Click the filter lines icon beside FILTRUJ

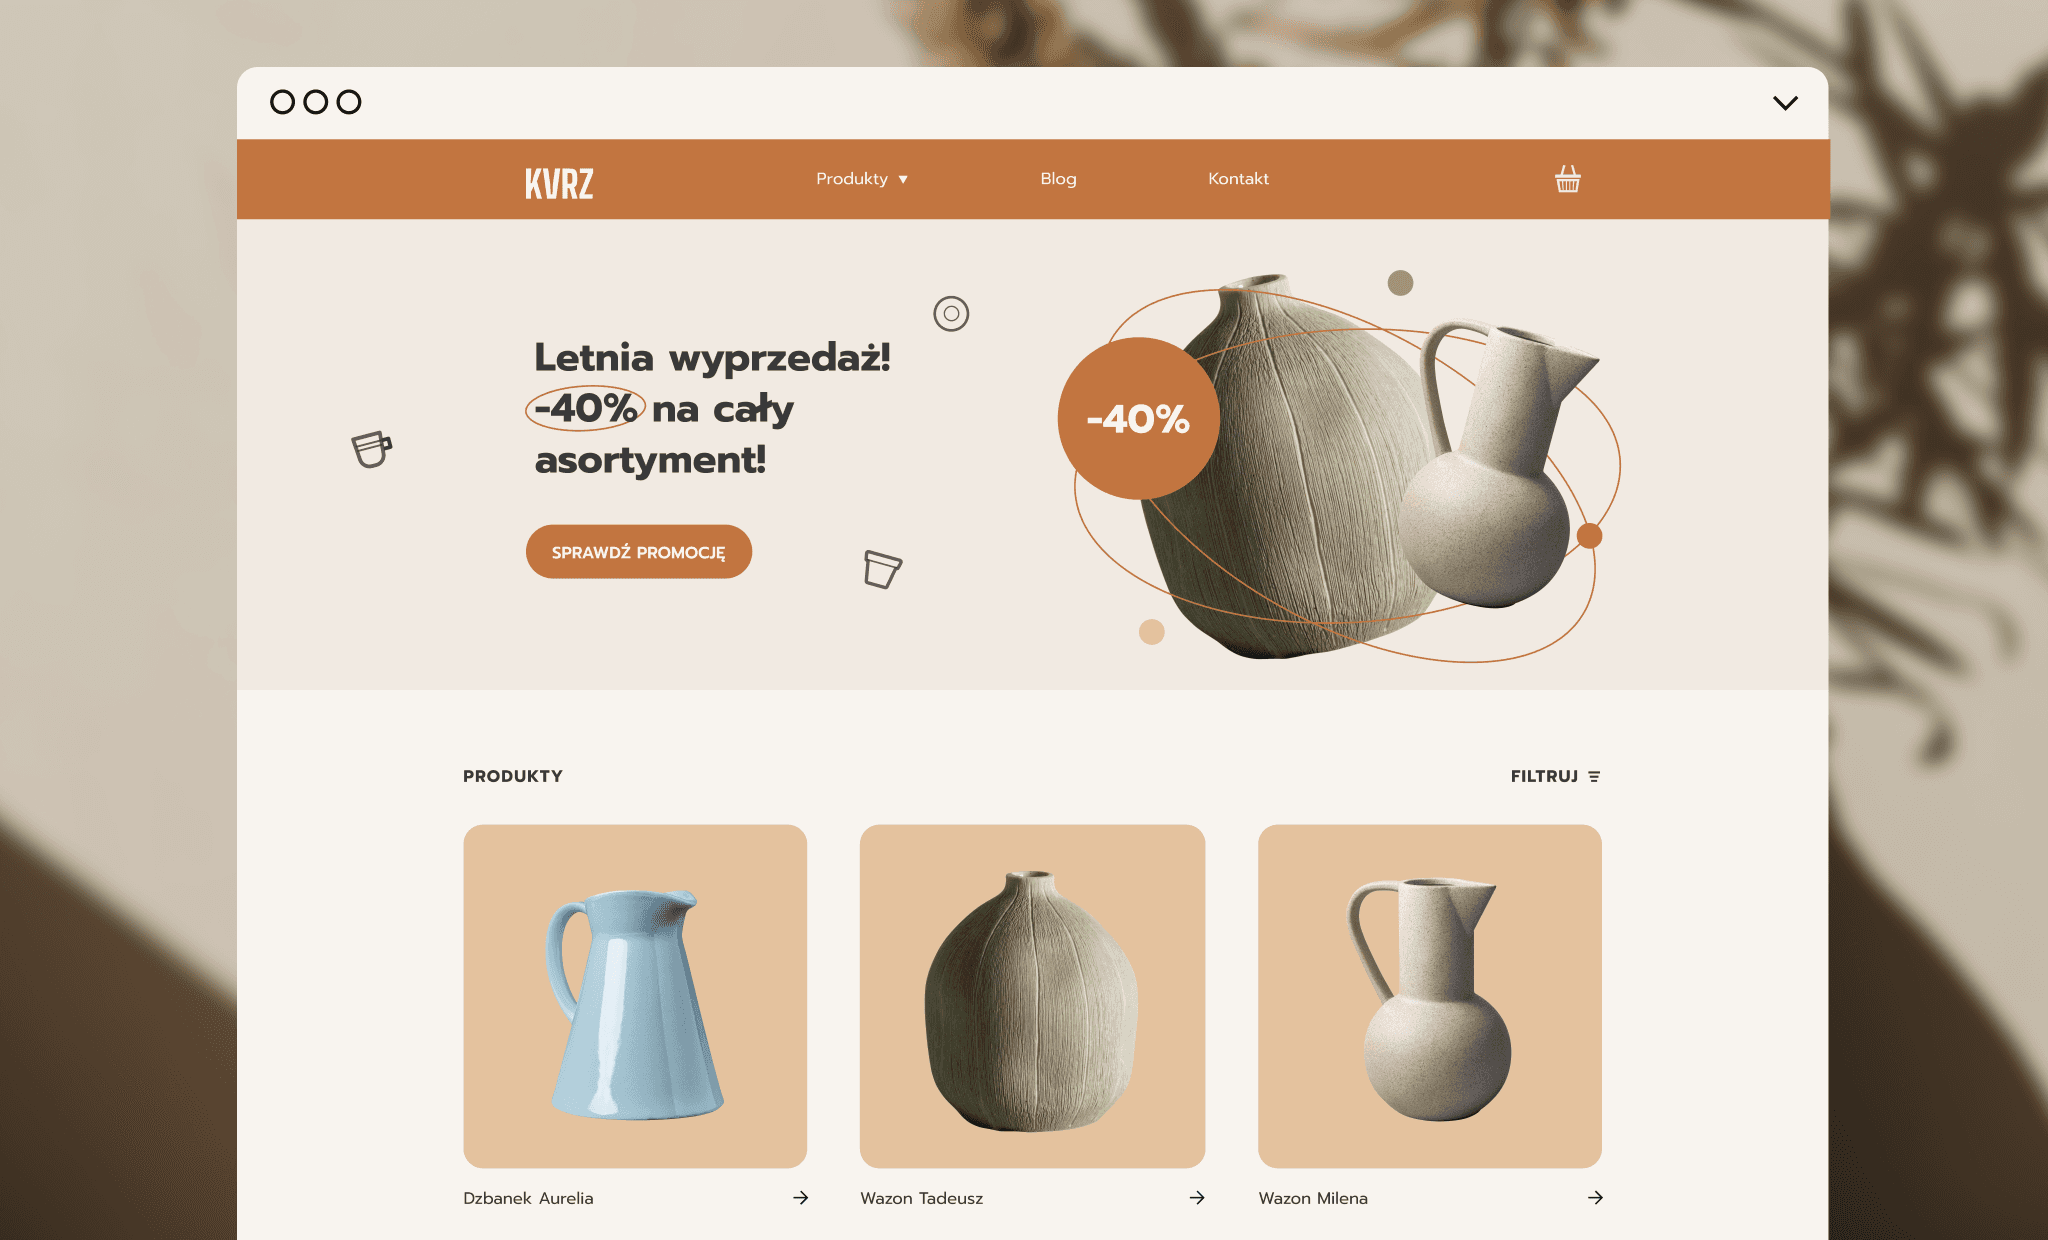tap(1594, 776)
